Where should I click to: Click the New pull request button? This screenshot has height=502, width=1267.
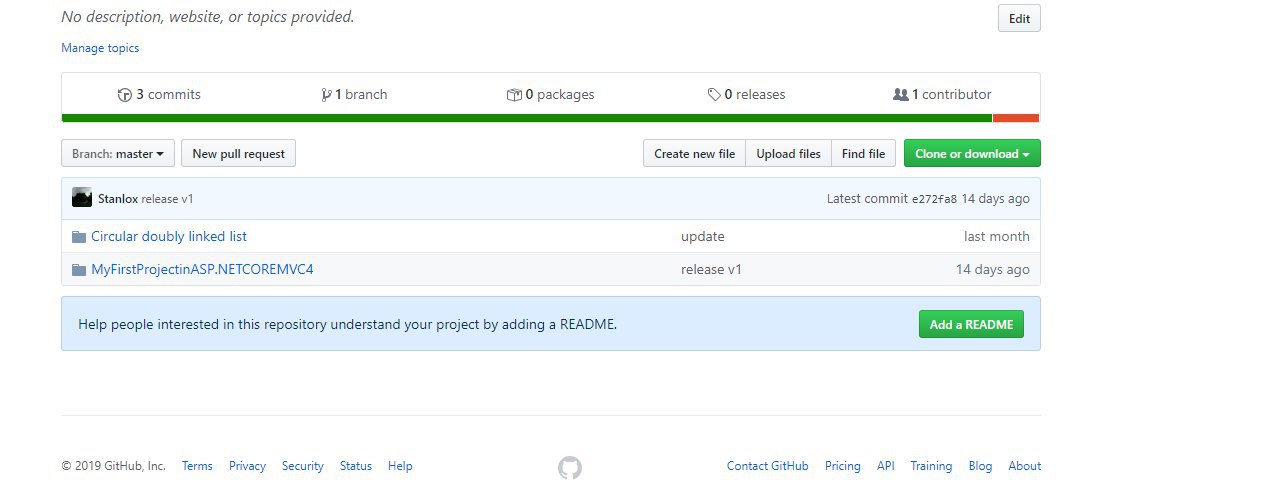pos(238,154)
